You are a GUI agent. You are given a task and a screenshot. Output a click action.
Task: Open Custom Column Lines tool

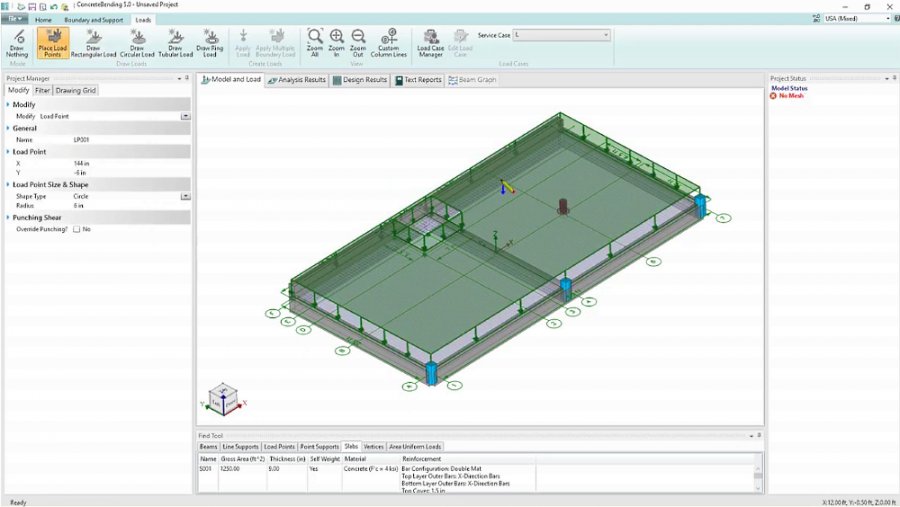point(389,43)
